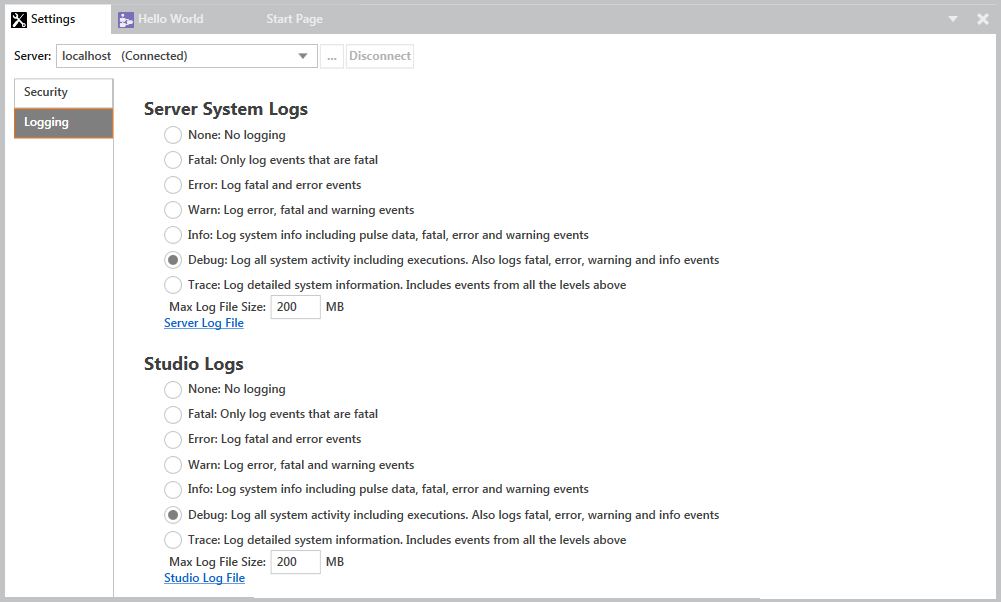1001x602 pixels.
Task: Switch to the Hello World tab
Action: pos(161,19)
